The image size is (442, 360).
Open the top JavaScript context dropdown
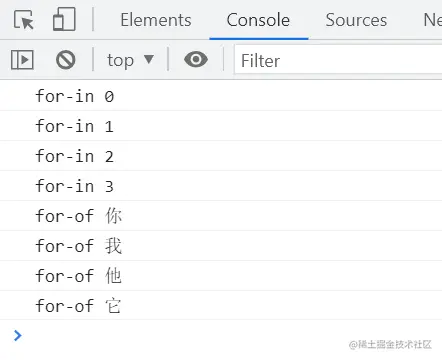130,60
